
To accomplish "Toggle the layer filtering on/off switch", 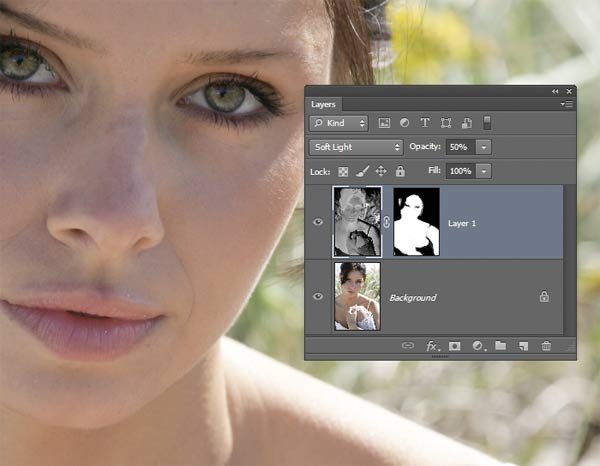I will point(487,123).
